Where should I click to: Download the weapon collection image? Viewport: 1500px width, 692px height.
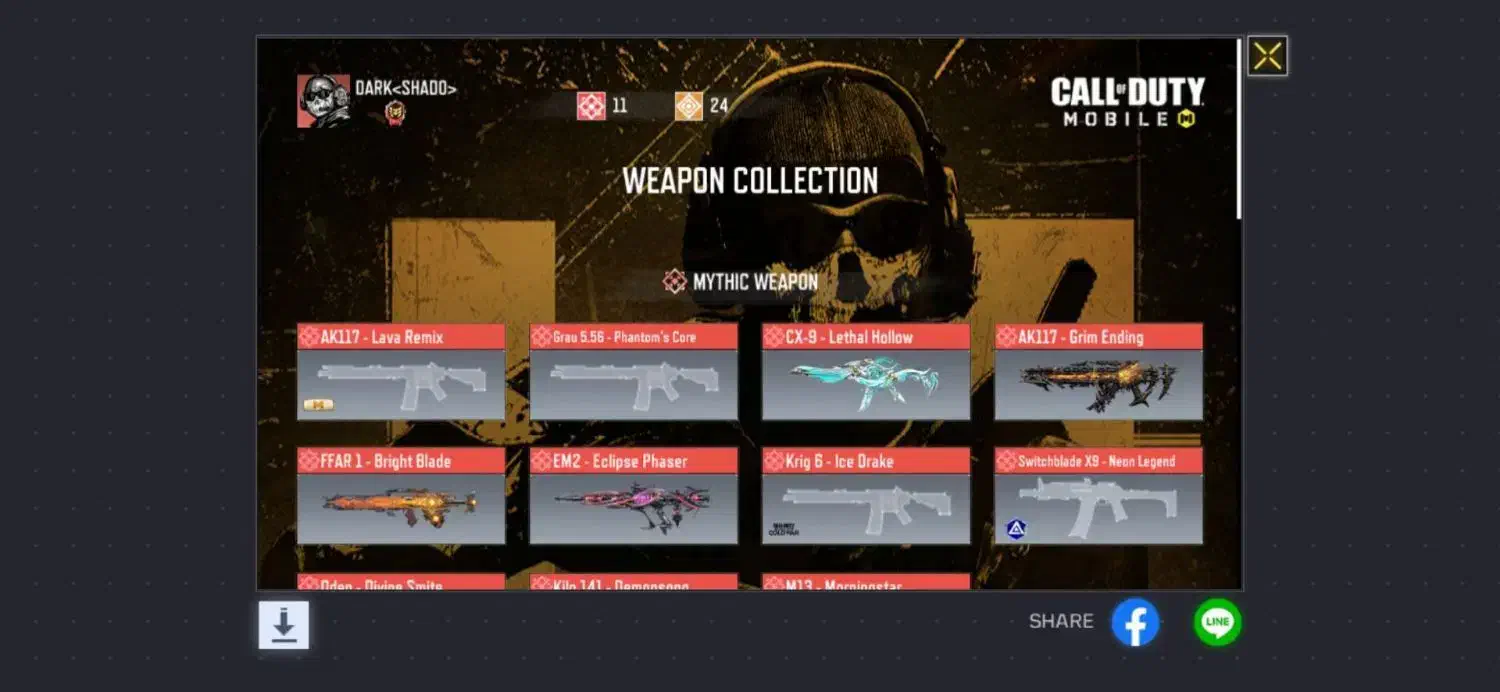point(284,625)
